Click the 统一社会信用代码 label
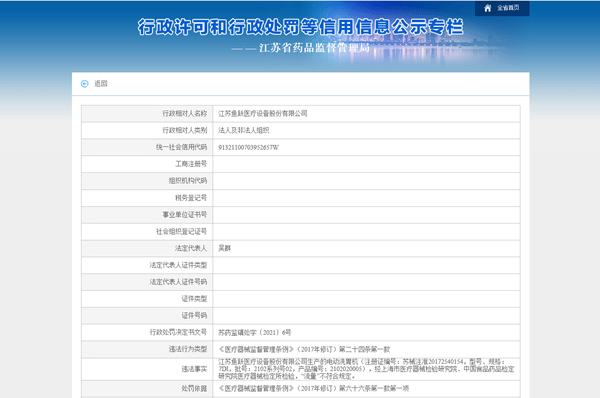The height and width of the screenshot is (398, 600). 182,147
